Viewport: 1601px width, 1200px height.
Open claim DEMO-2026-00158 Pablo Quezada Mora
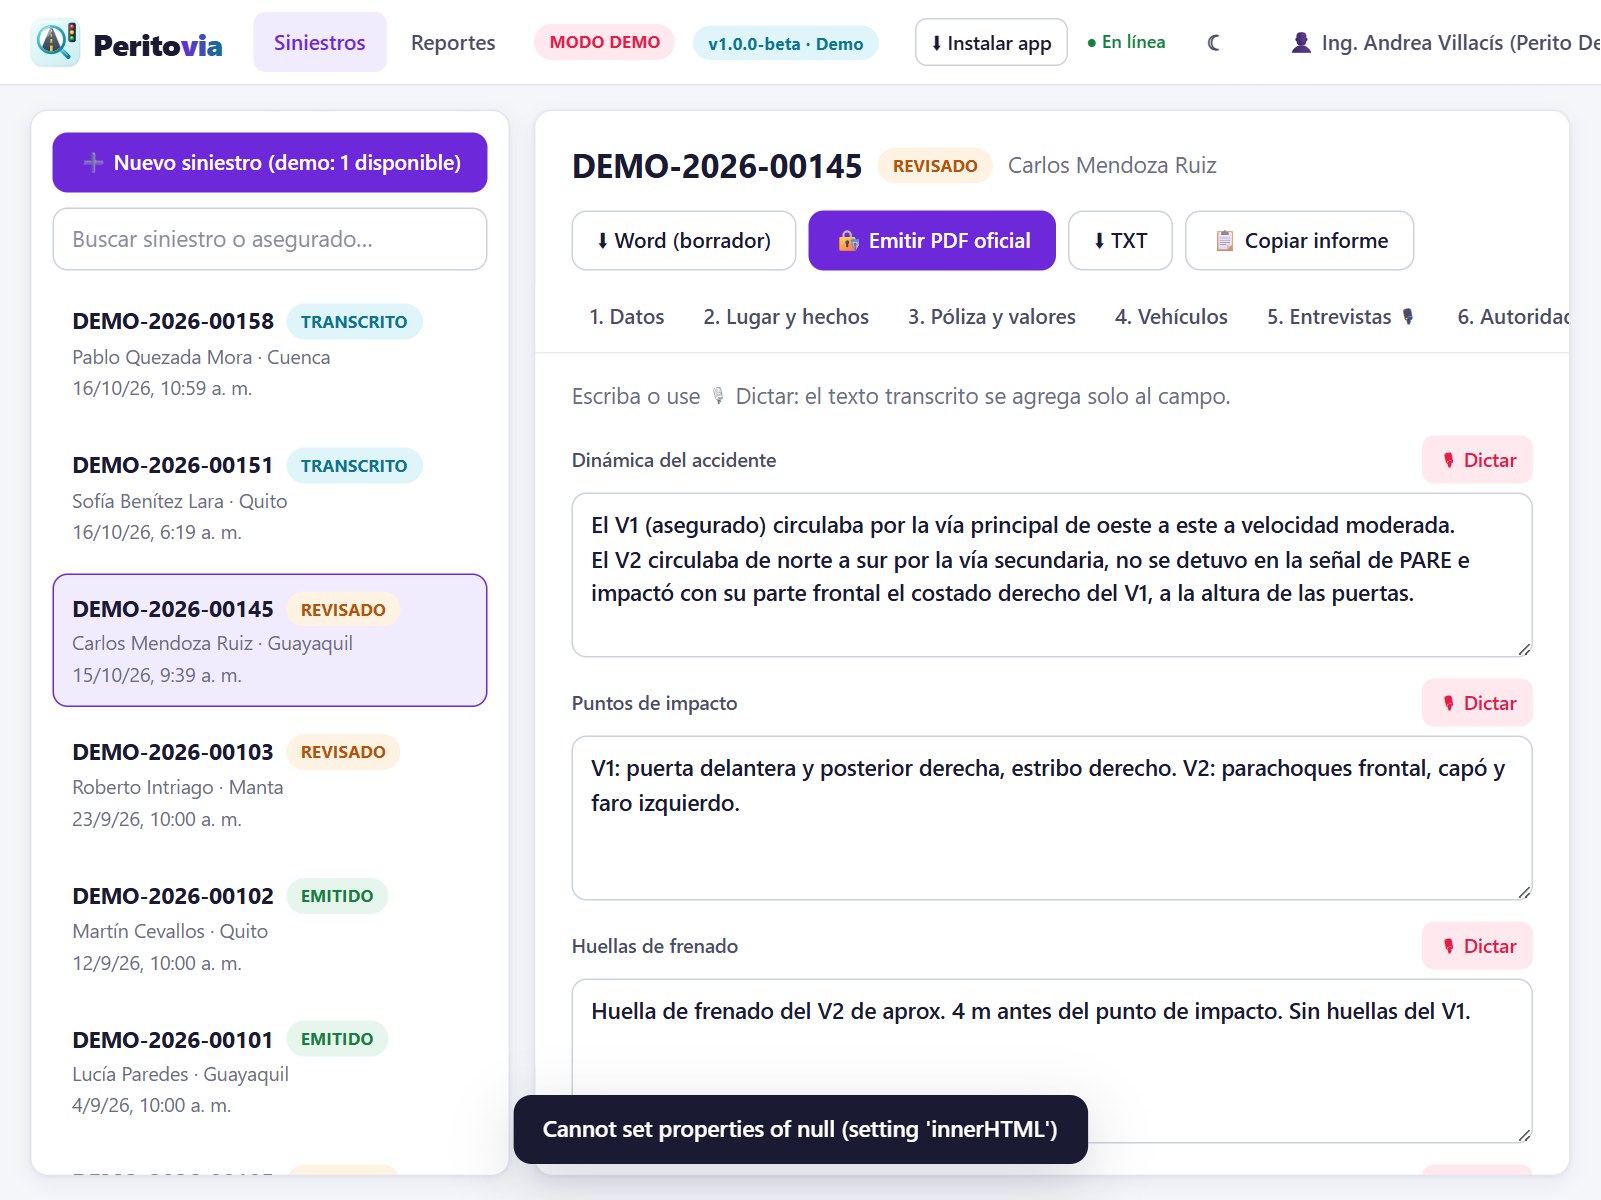270,354
